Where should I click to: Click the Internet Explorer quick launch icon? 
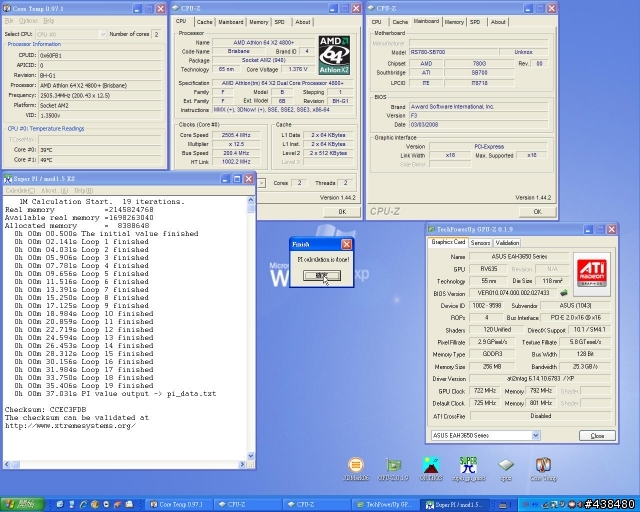[83, 504]
